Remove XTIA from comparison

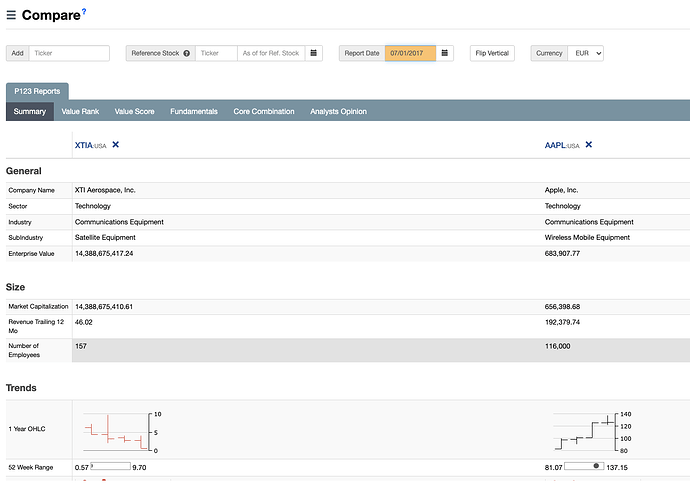click(115, 144)
